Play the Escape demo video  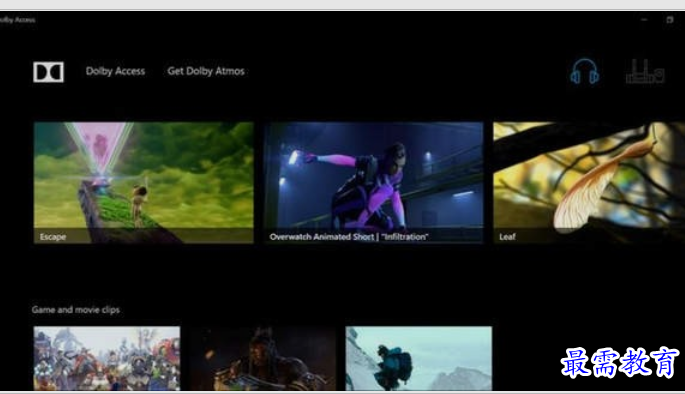tap(144, 183)
